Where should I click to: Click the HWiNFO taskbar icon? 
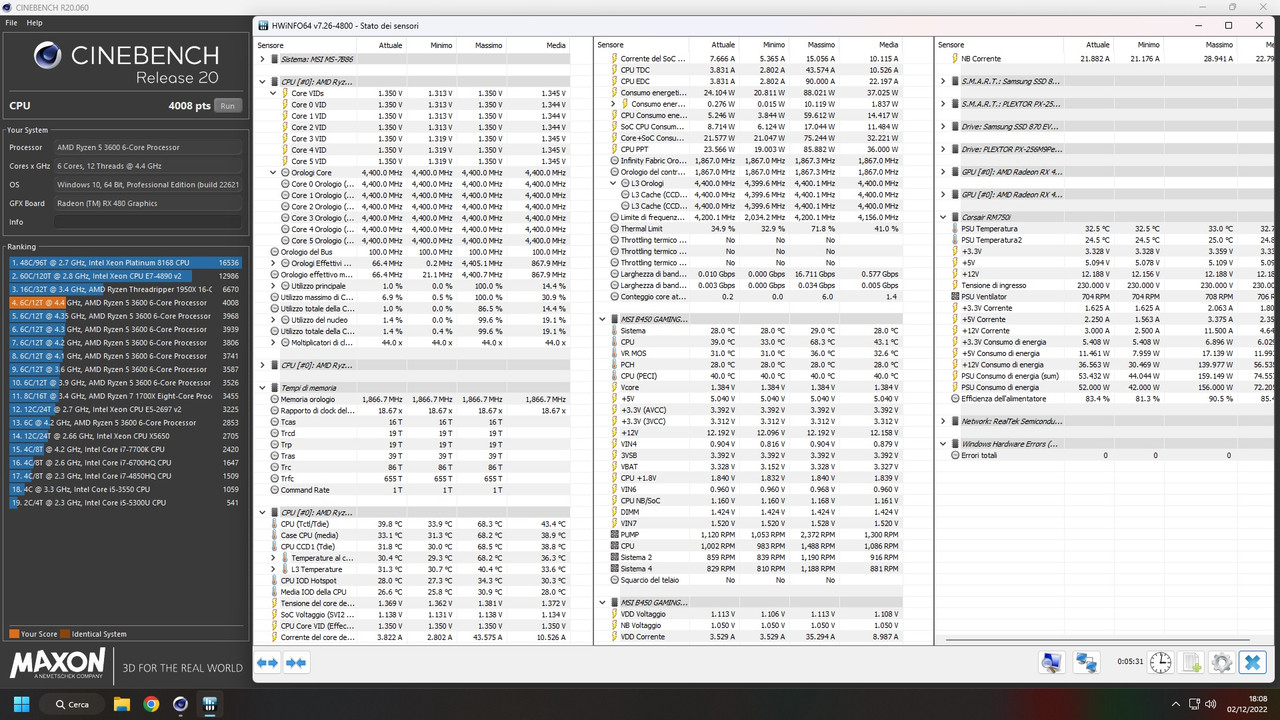click(x=210, y=704)
